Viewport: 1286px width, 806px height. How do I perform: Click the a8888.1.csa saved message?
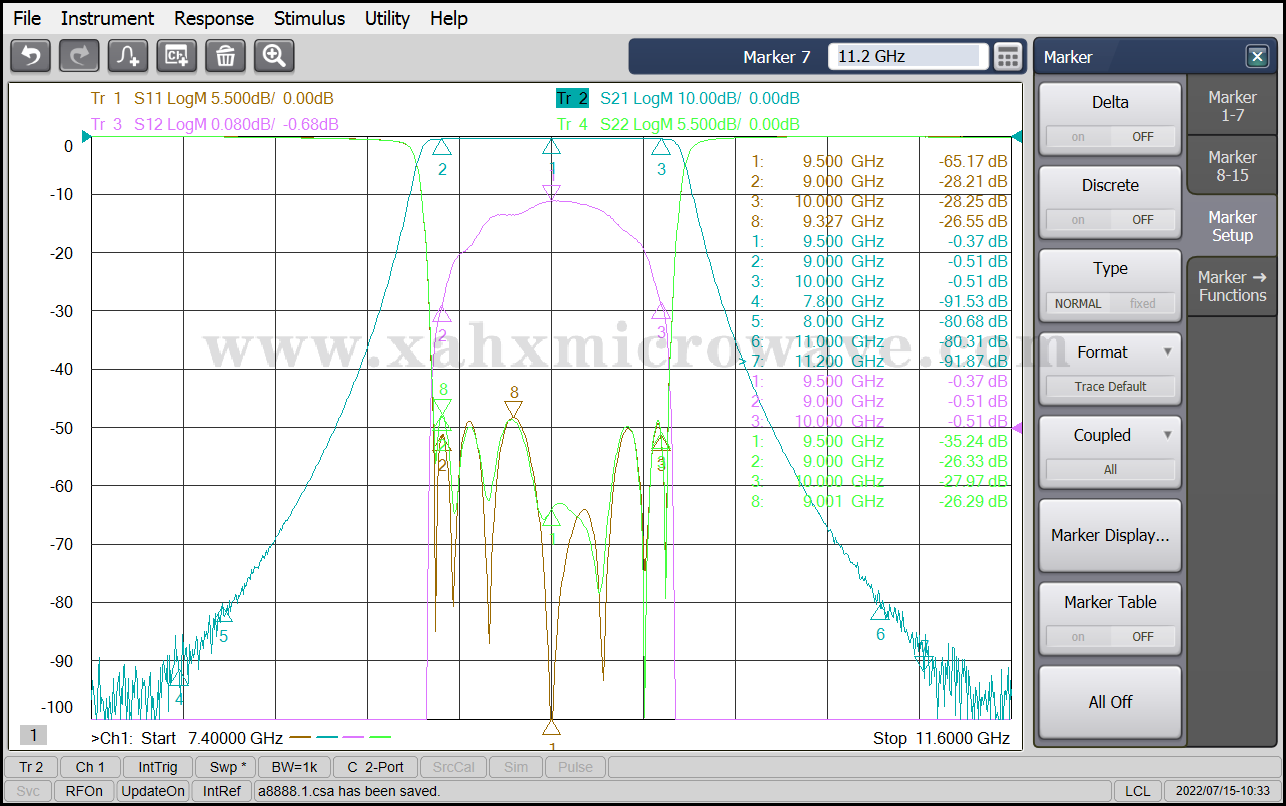349,791
